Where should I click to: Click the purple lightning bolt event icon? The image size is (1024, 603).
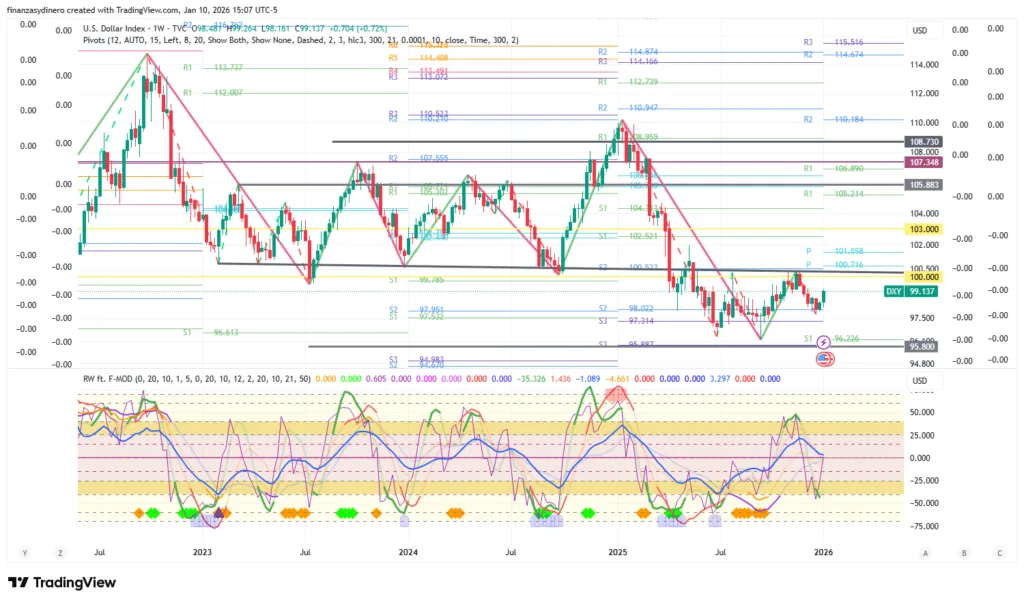coord(823,342)
